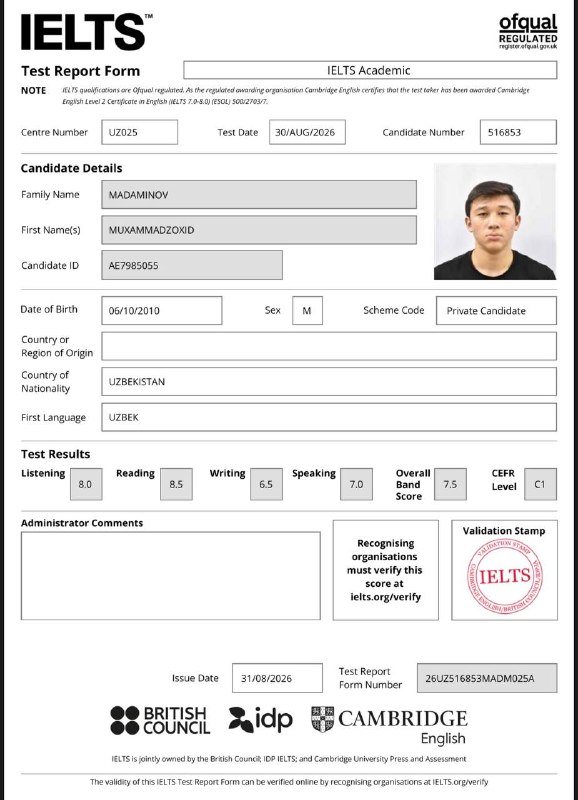Click the Overall Band Score 7.5

pyautogui.click(x=450, y=484)
